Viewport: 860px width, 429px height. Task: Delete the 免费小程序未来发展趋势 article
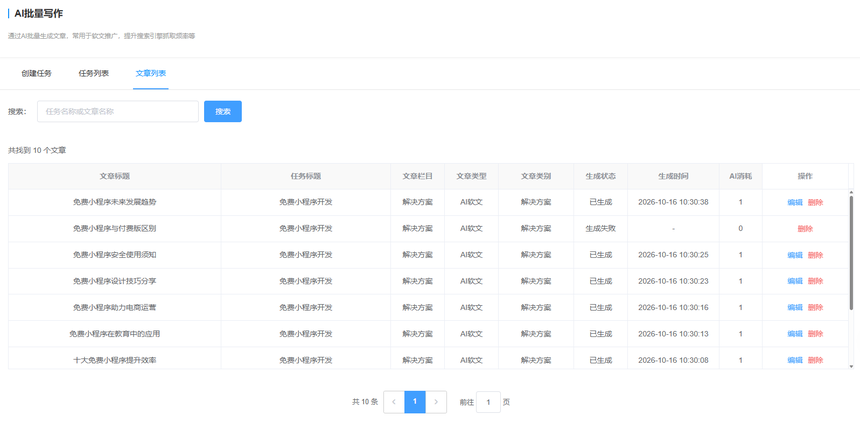(816, 202)
